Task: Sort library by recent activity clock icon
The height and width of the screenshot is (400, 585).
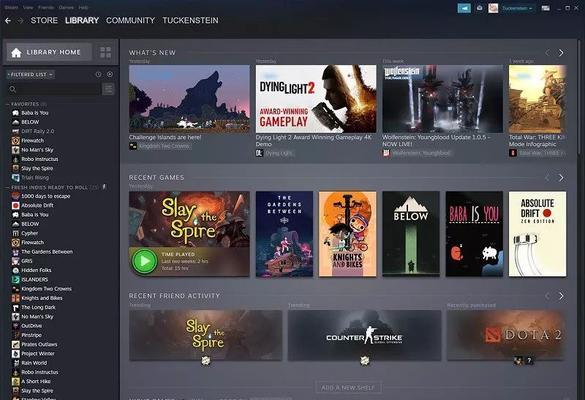Action: click(98, 74)
